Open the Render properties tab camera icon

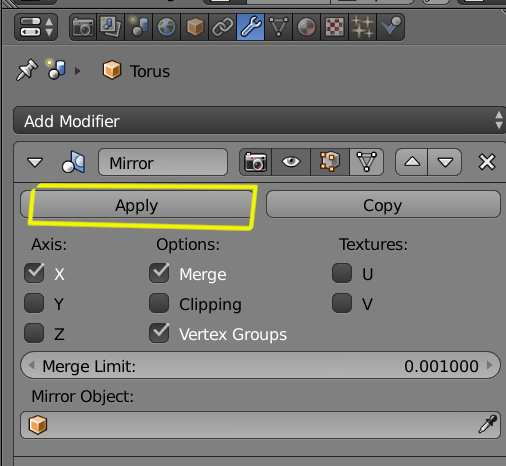click(x=83, y=27)
